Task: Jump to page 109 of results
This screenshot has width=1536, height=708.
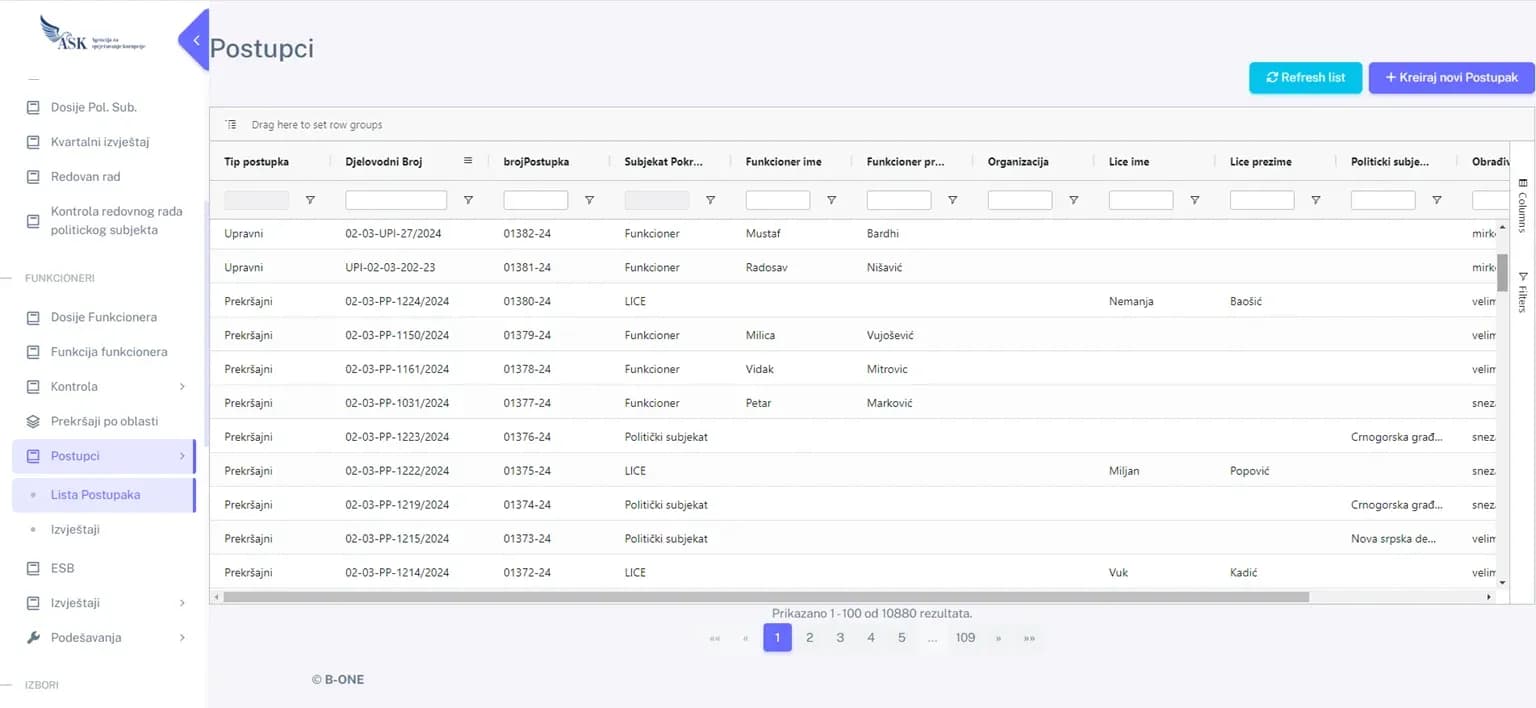Action: [x=965, y=638]
